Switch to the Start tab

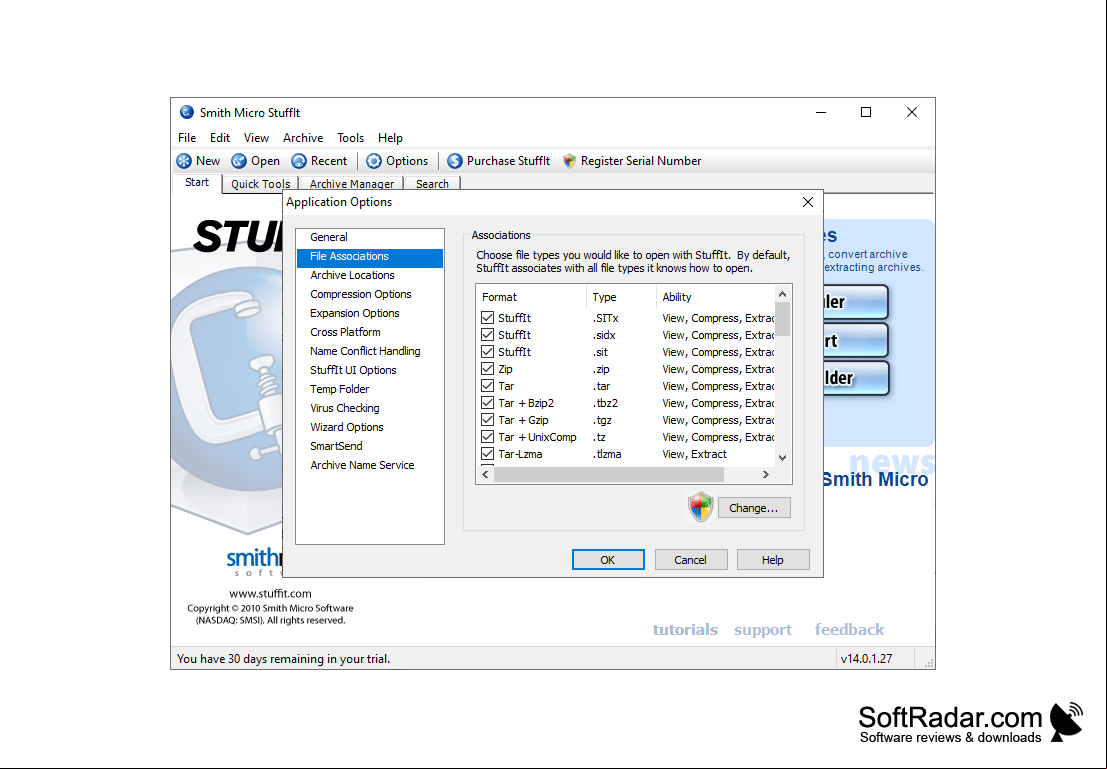[x=197, y=182]
